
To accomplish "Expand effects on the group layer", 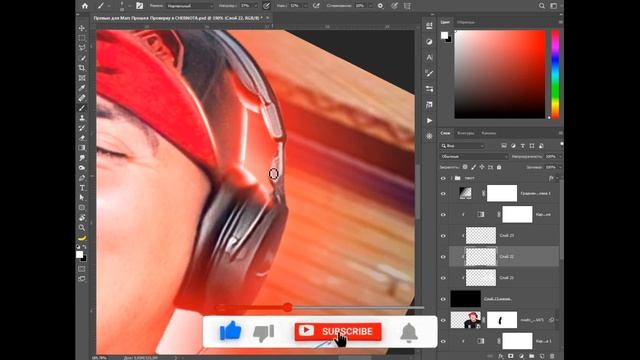I will coord(558,178).
